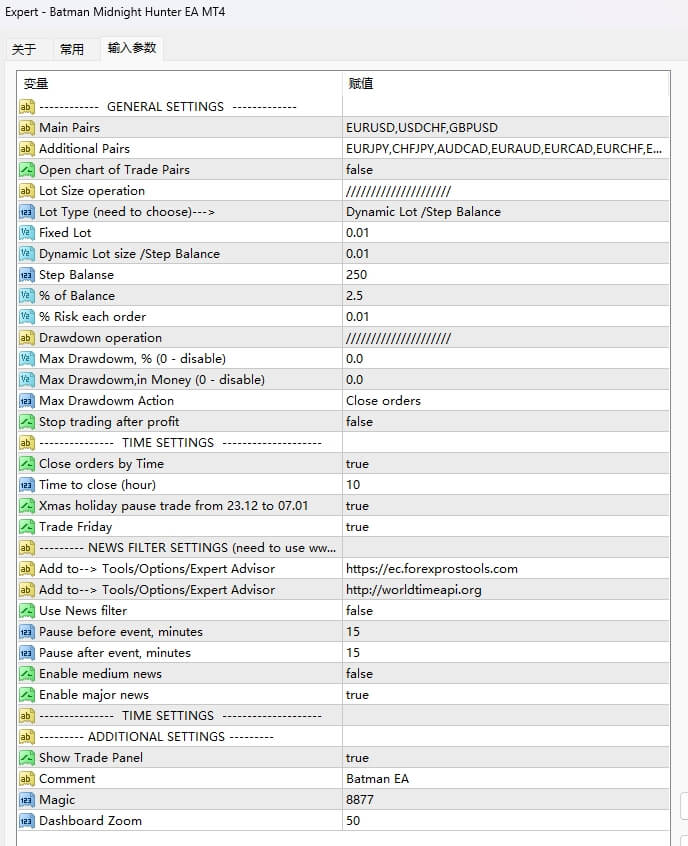Click the integer icon beside Time to close (hour)
The height and width of the screenshot is (846, 688).
click(26, 485)
